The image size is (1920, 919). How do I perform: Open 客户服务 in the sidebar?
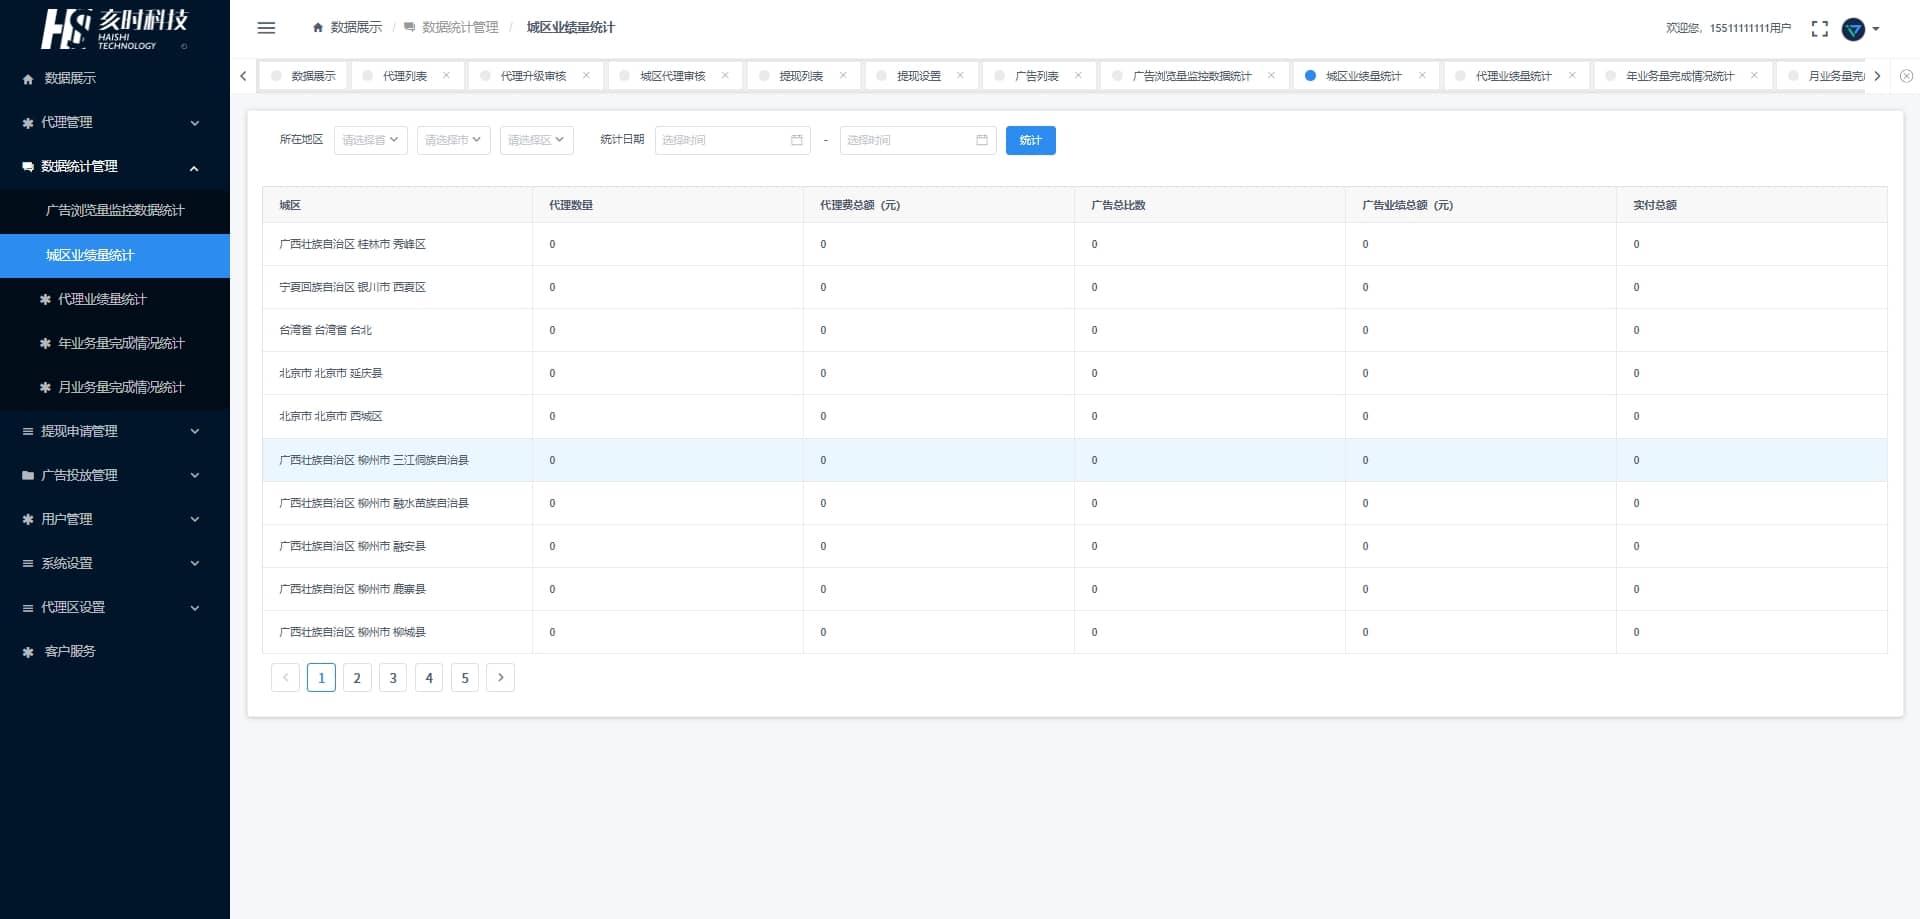(115, 651)
